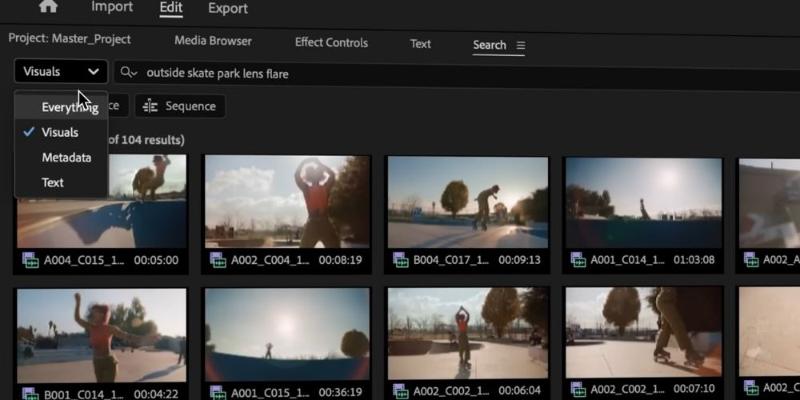Click clip type icon for B004_C017 clip
The height and width of the screenshot is (400, 800).
398,260
